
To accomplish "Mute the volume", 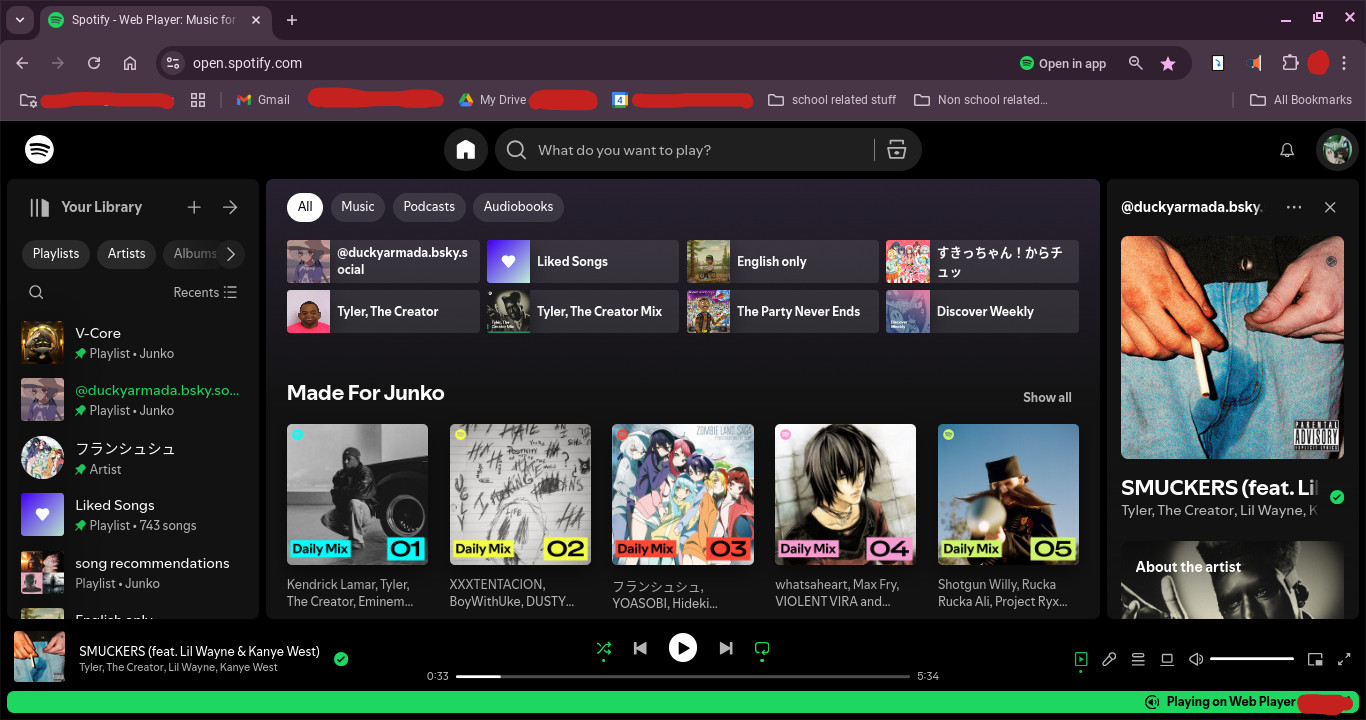I will (x=1196, y=659).
